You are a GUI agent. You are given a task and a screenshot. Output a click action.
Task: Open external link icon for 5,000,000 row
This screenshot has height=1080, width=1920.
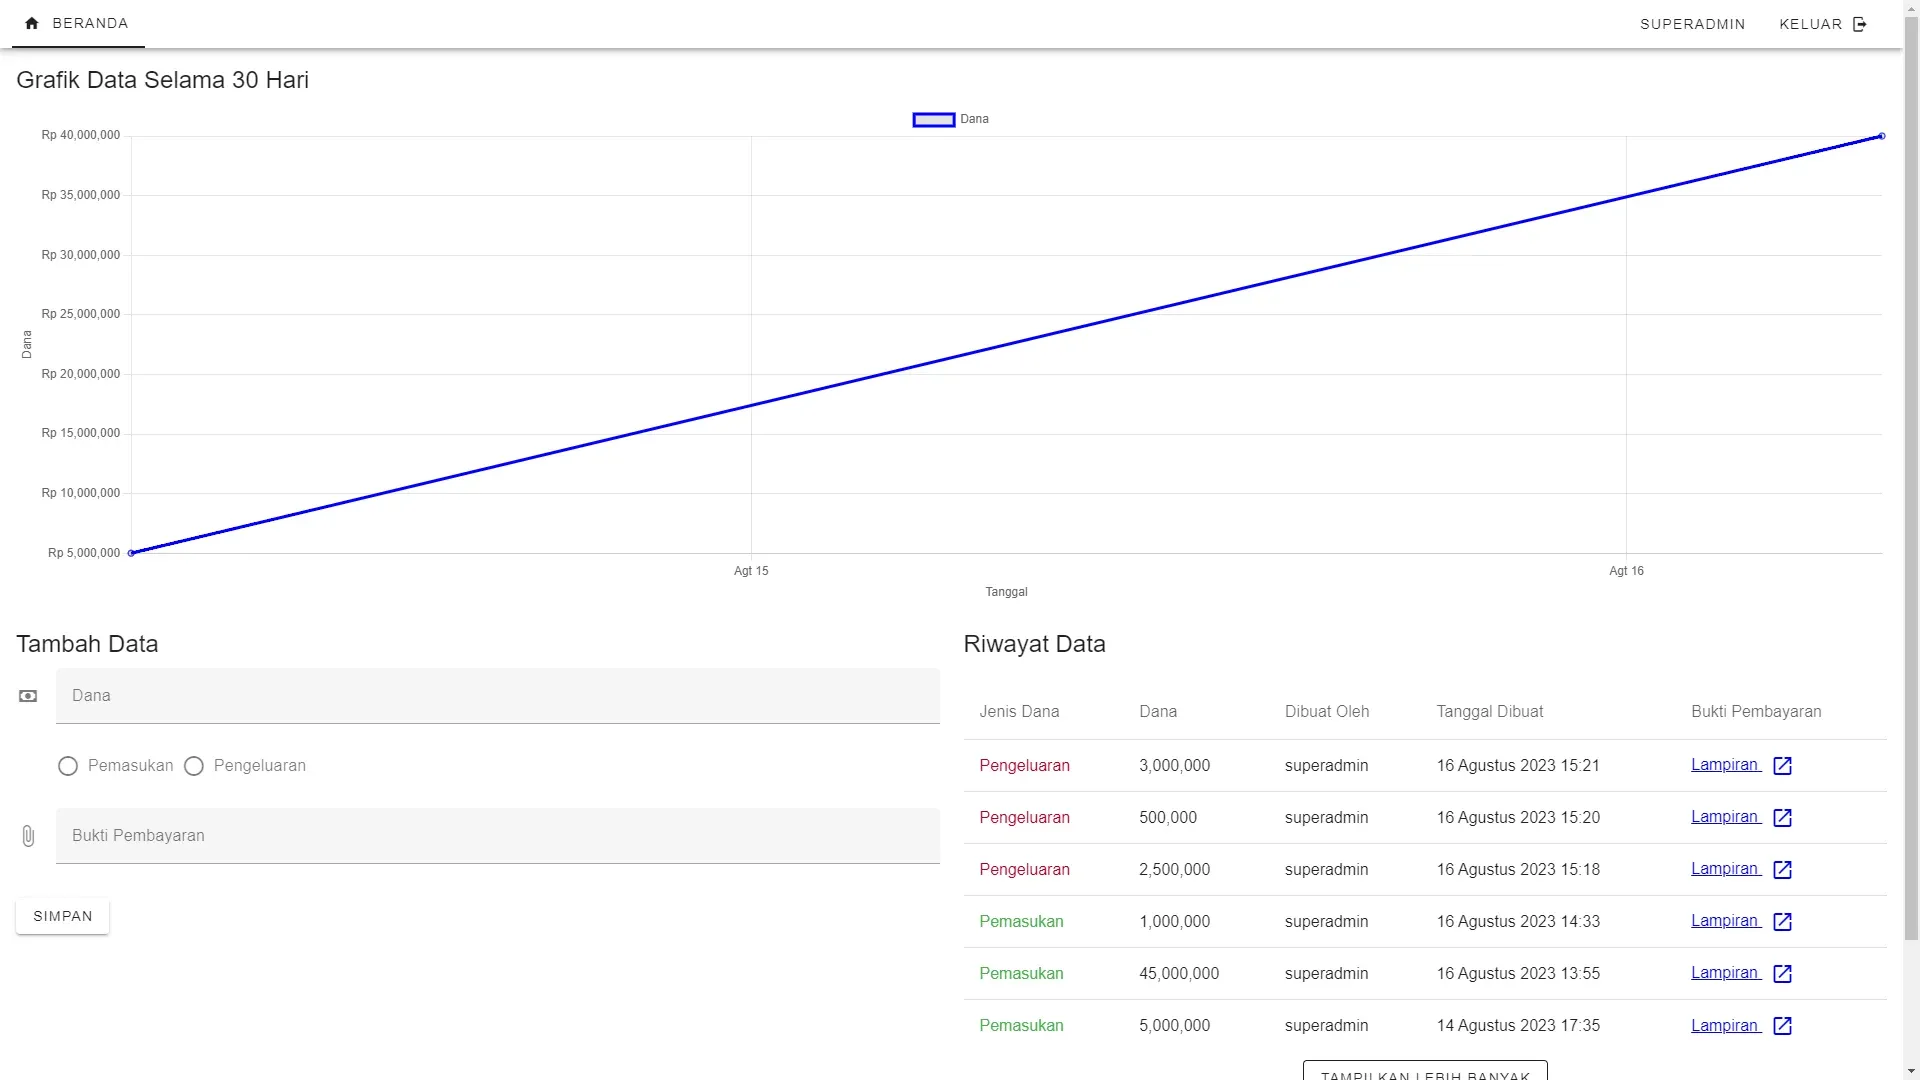click(x=1782, y=1026)
